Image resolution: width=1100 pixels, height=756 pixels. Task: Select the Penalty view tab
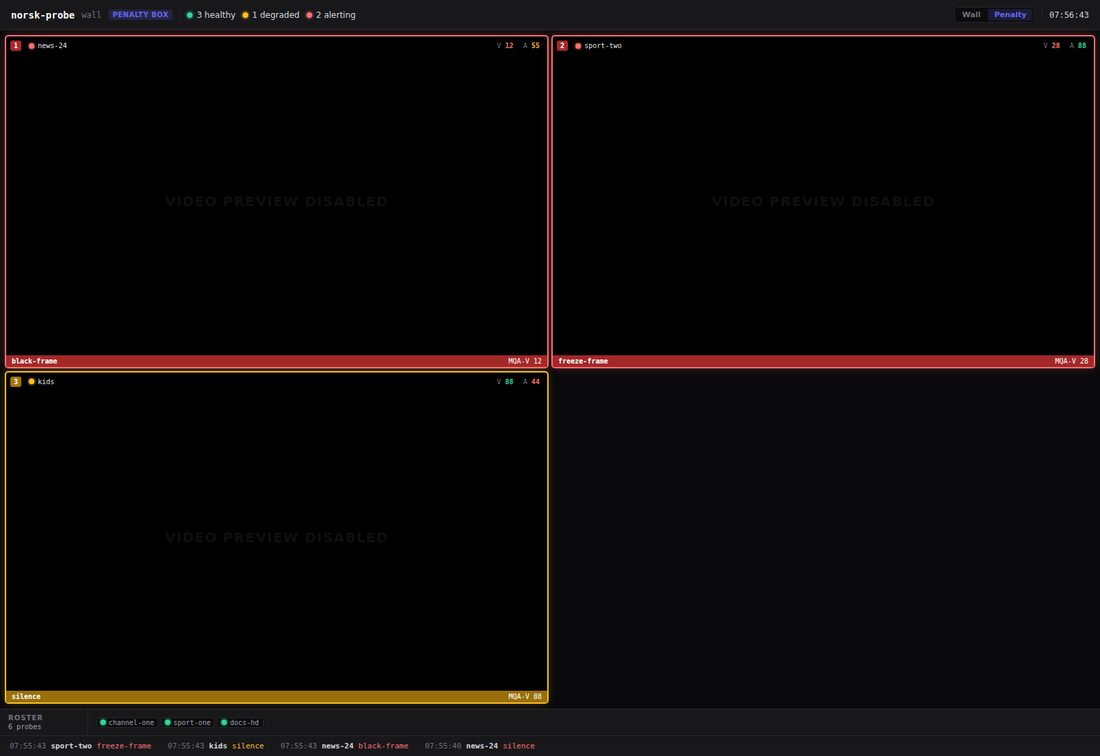(x=1010, y=15)
